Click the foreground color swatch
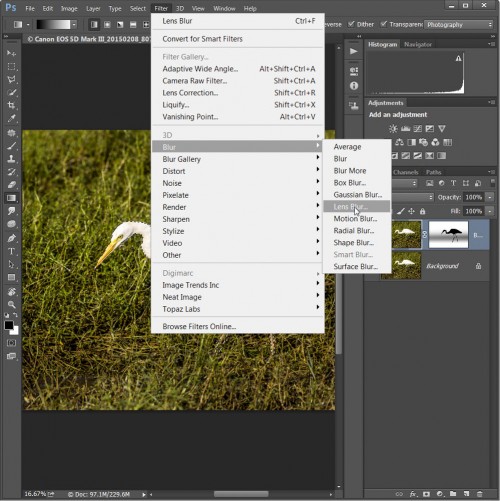 [9, 325]
